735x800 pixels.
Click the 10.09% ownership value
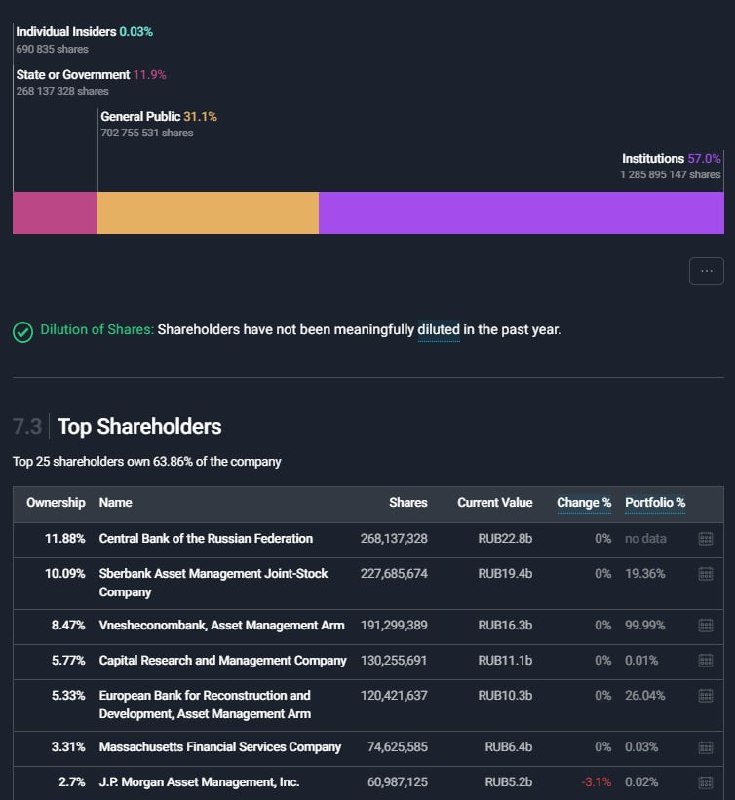[x=65, y=574]
